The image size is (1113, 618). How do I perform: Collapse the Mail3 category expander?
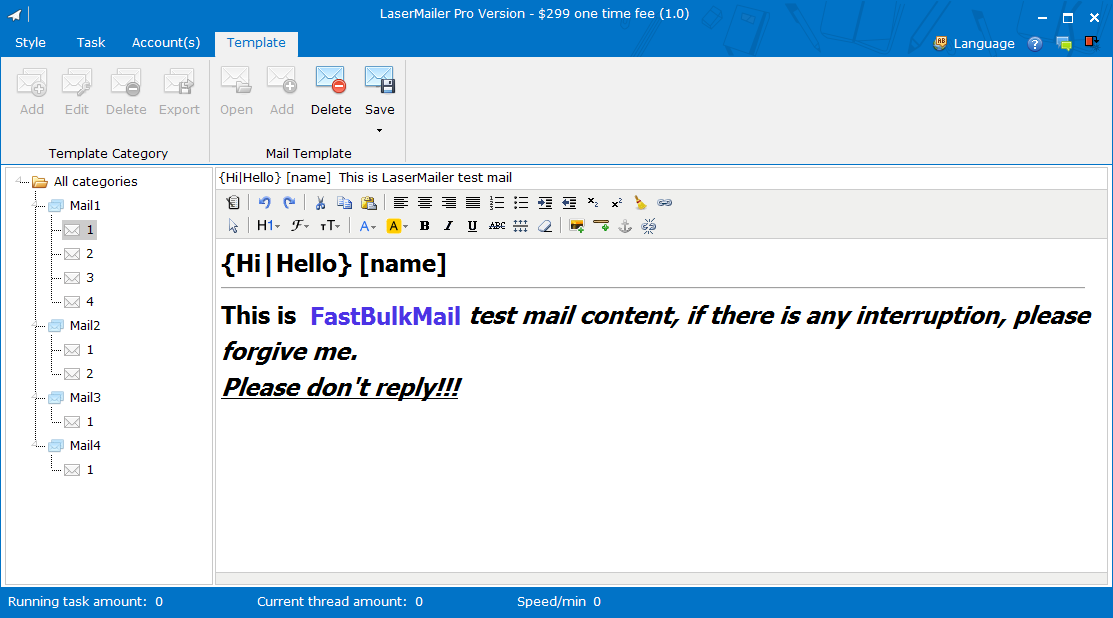35,397
